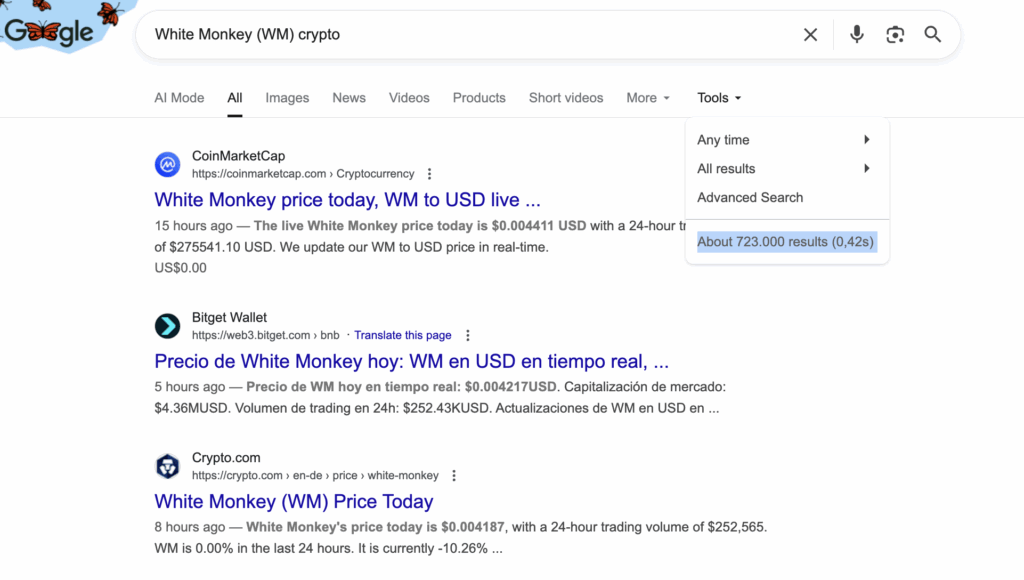The width and height of the screenshot is (1024, 580).
Task: Click the magnifying glass search icon
Action: [x=933, y=35]
